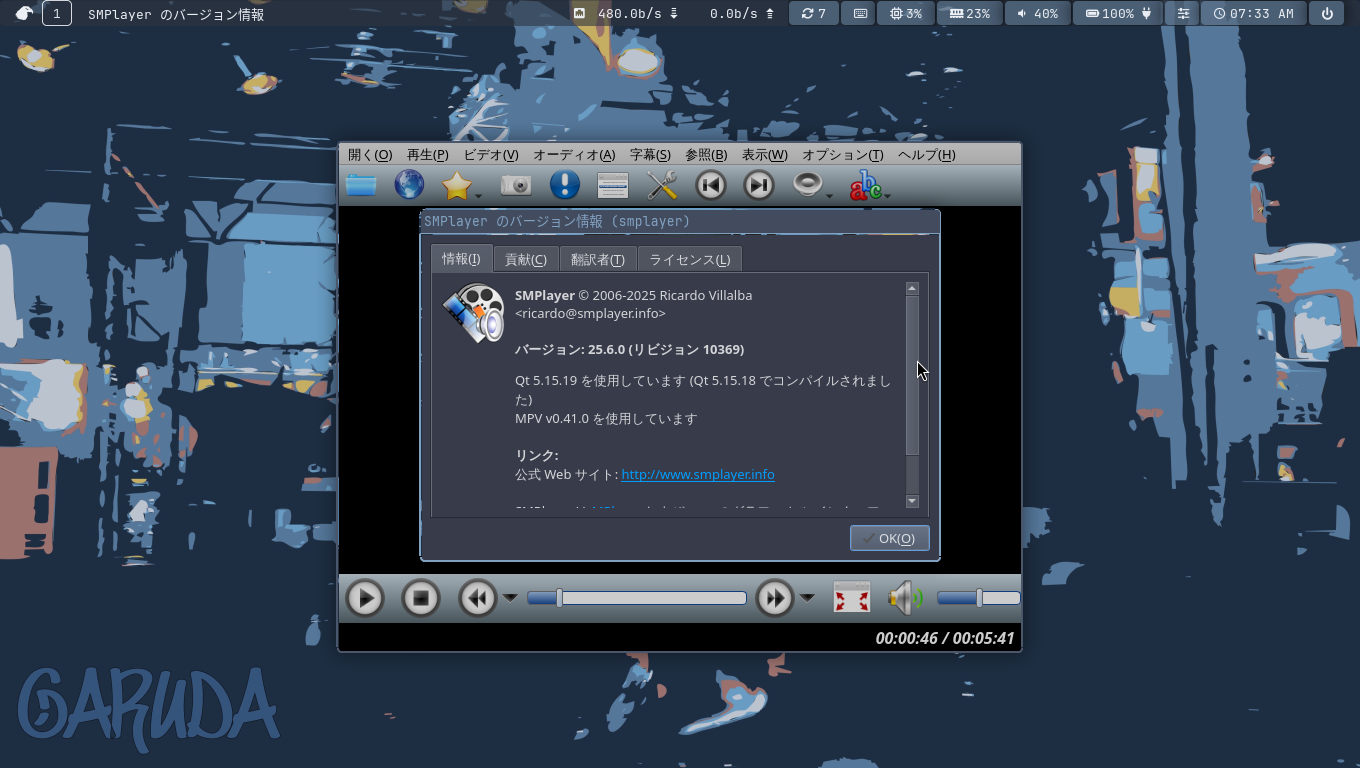Click the updates indicator showing 7
The width and height of the screenshot is (1360, 768).
814,14
